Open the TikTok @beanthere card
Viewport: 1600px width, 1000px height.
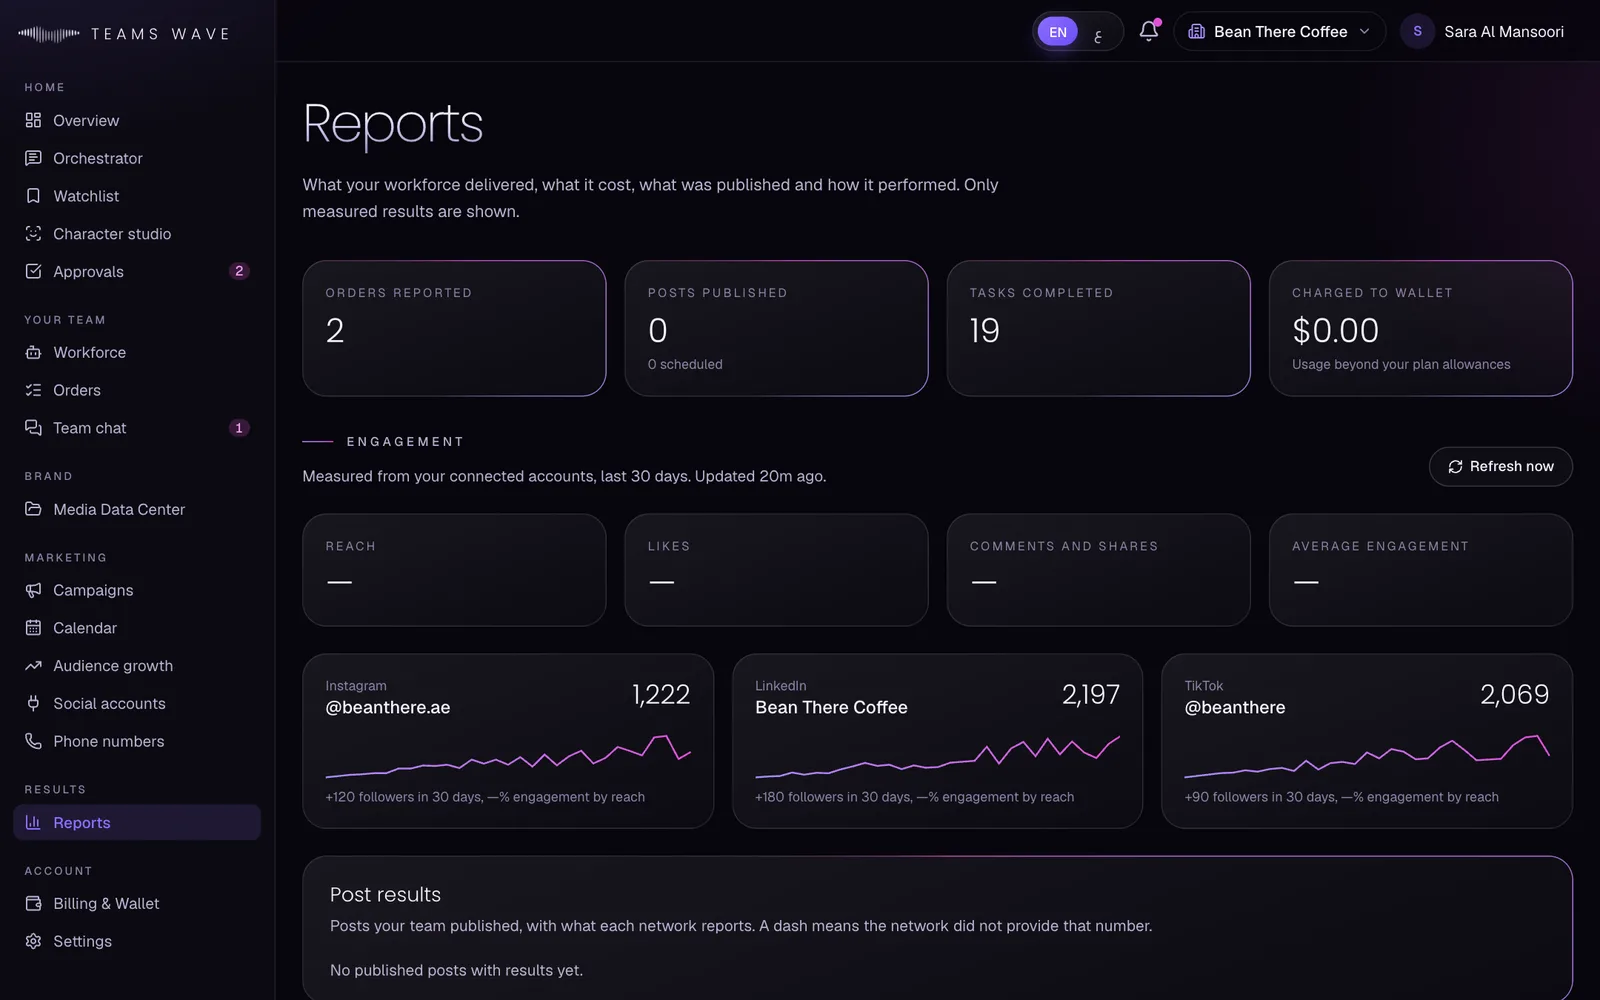click(1367, 741)
